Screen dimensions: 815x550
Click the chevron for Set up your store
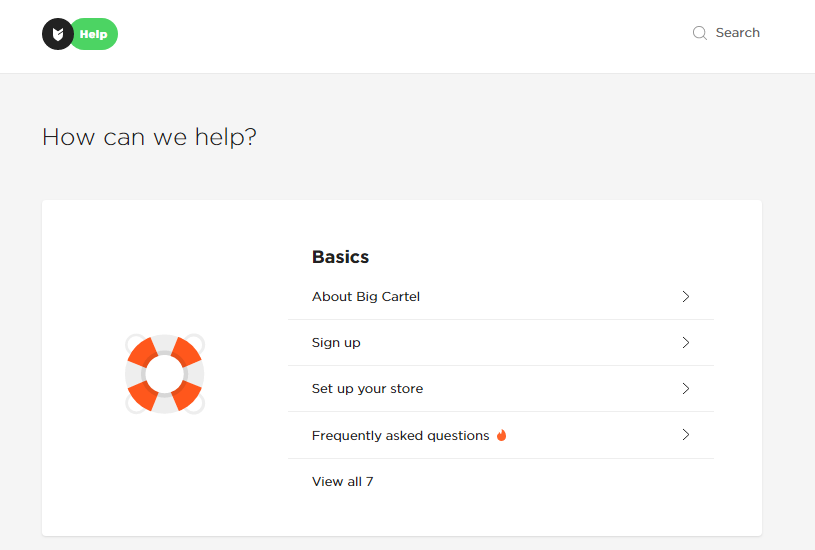click(686, 389)
